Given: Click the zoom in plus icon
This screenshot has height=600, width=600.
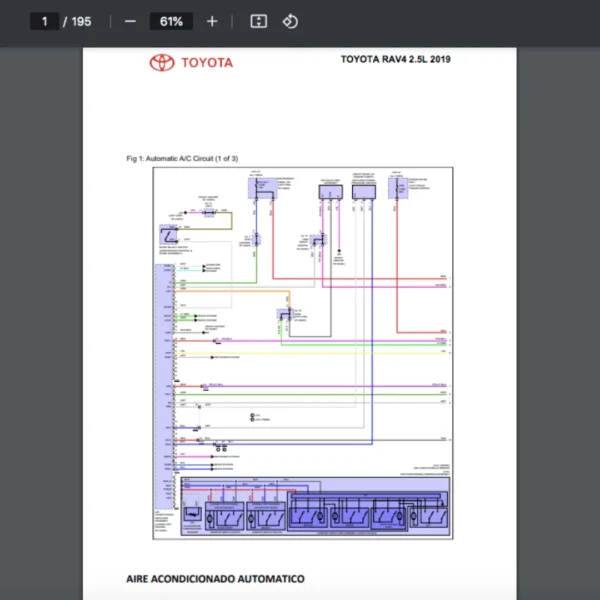Looking at the screenshot, I should tap(212, 21).
